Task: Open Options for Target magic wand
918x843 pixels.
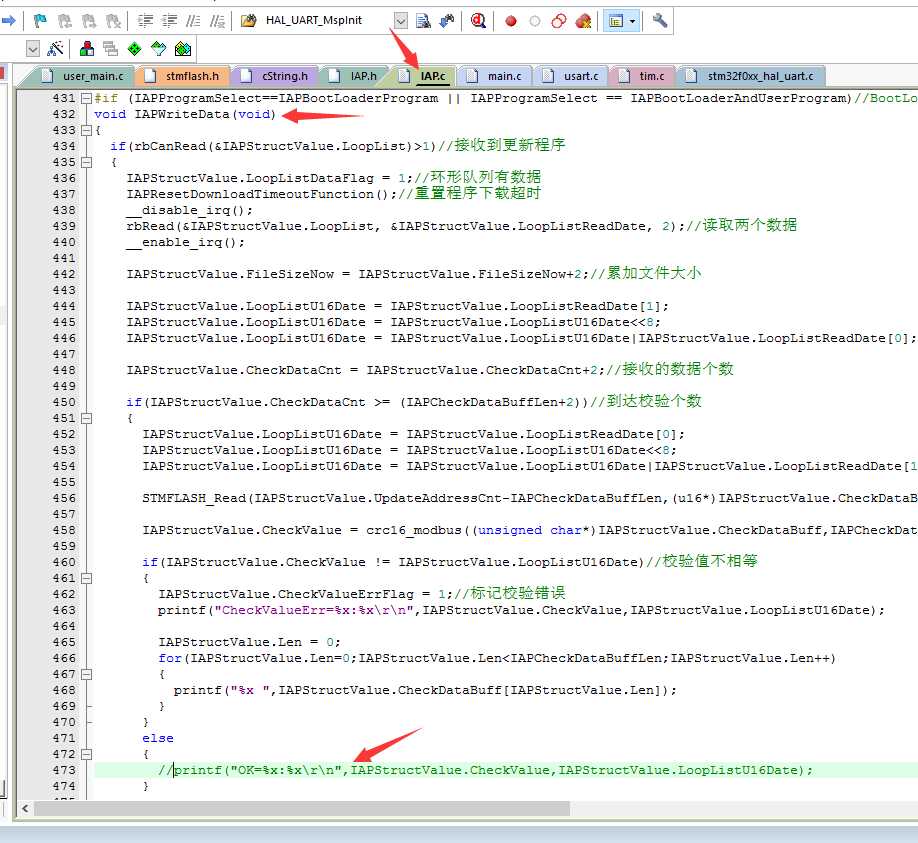Action: click(x=55, y=49)
